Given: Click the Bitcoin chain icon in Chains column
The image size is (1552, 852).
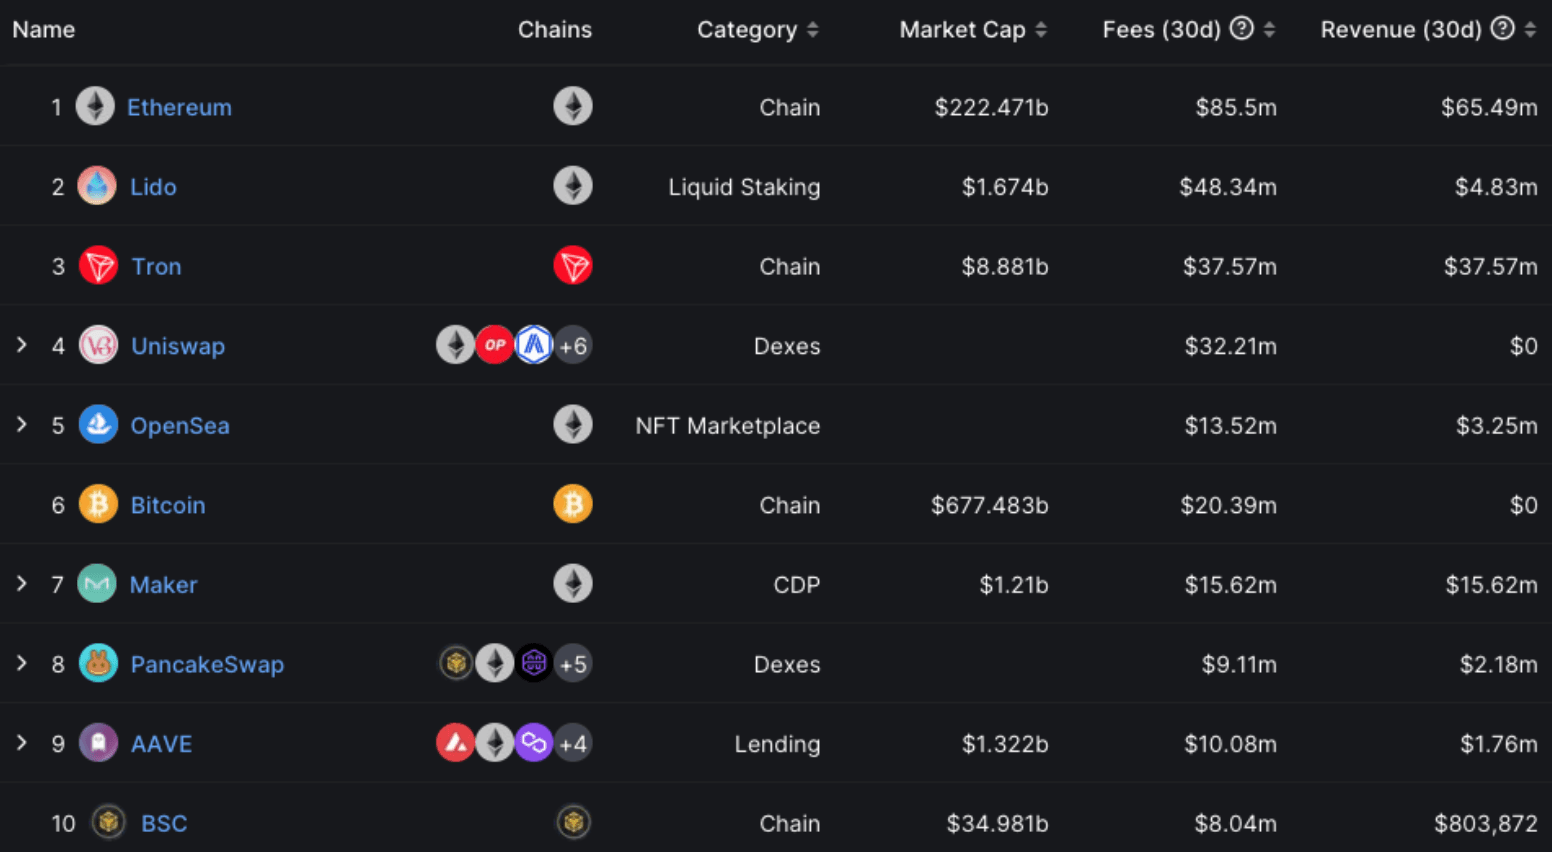Looking at the screenshot, I should tap(573, 504).
